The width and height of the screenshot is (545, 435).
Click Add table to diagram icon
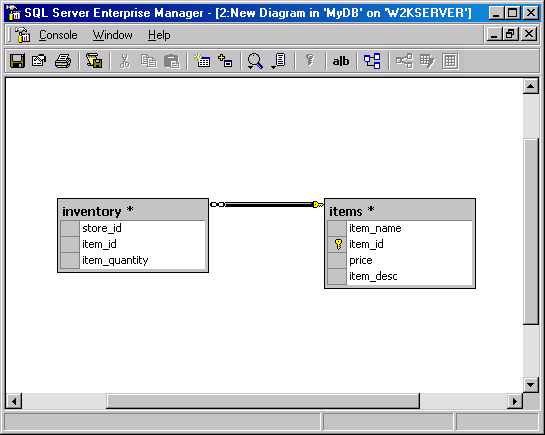225,61
